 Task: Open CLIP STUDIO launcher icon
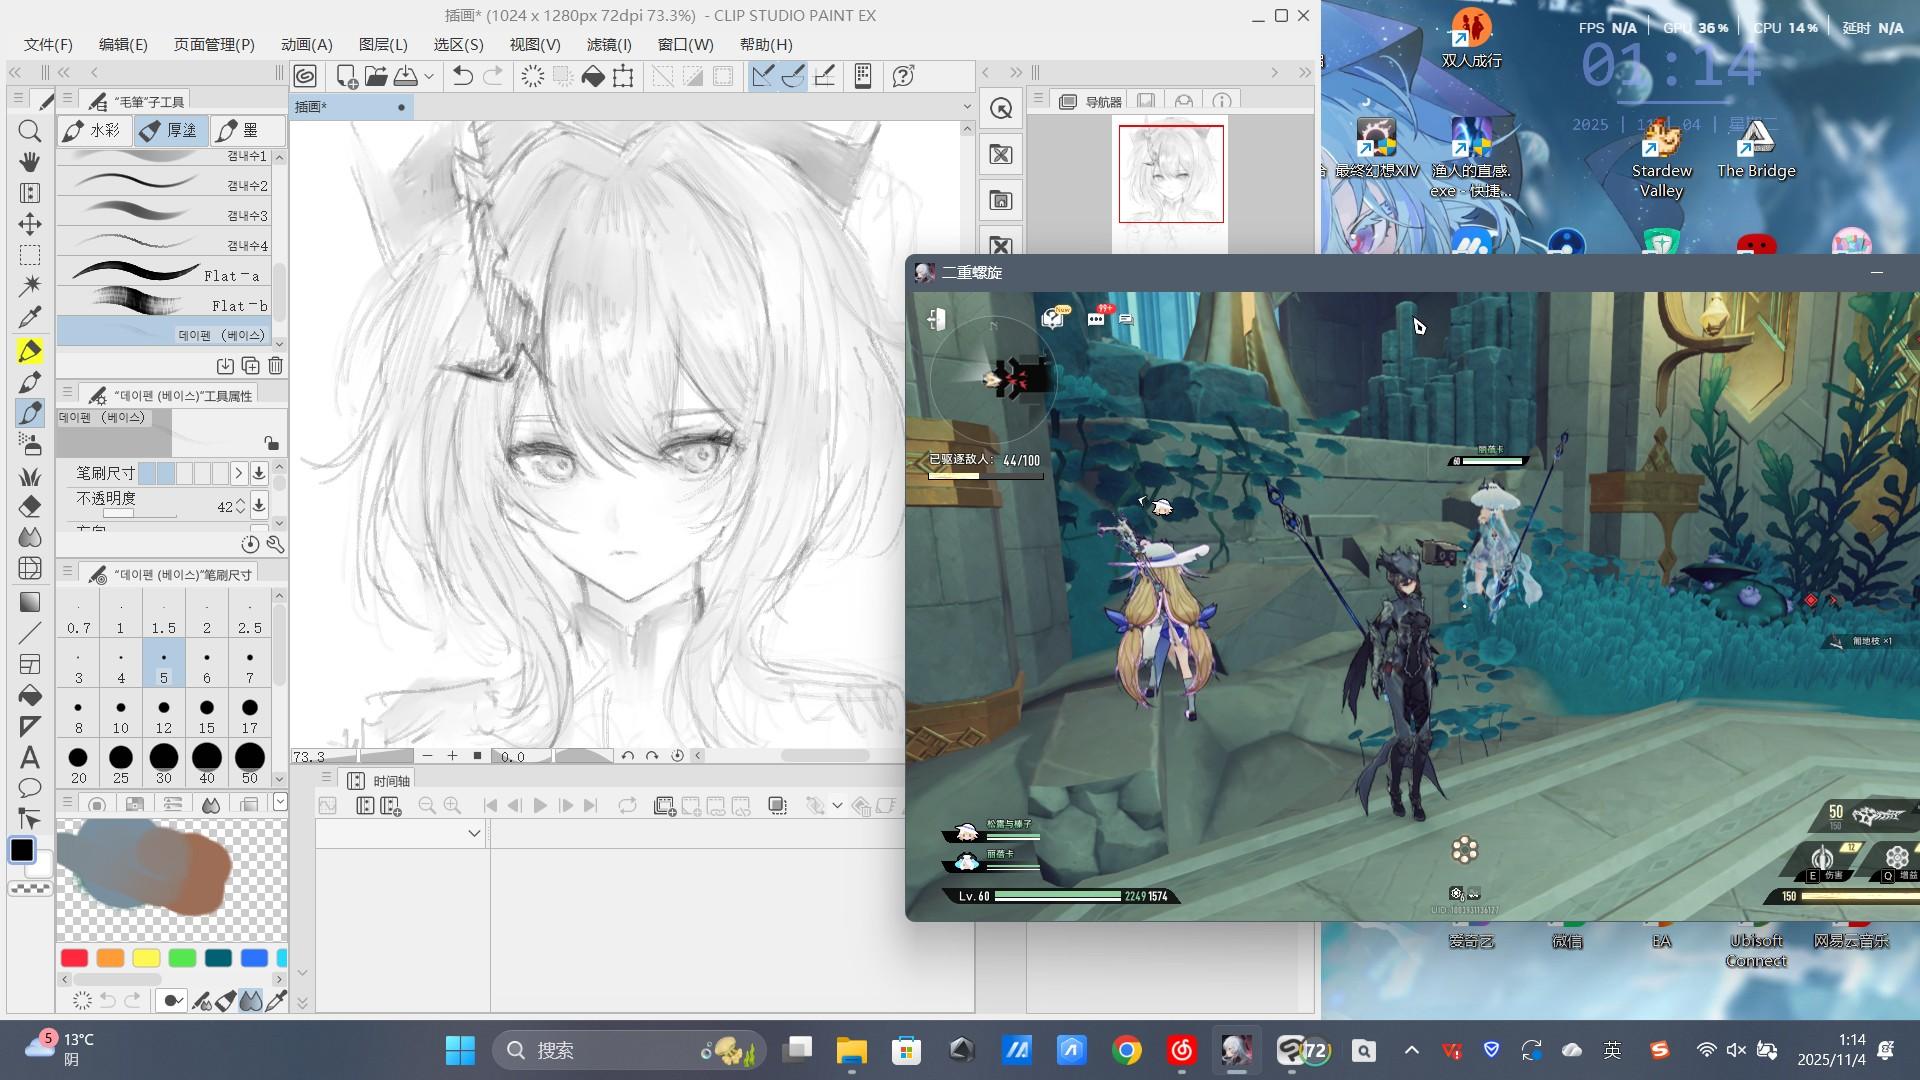pyautogui.click(x=305, y=76)
